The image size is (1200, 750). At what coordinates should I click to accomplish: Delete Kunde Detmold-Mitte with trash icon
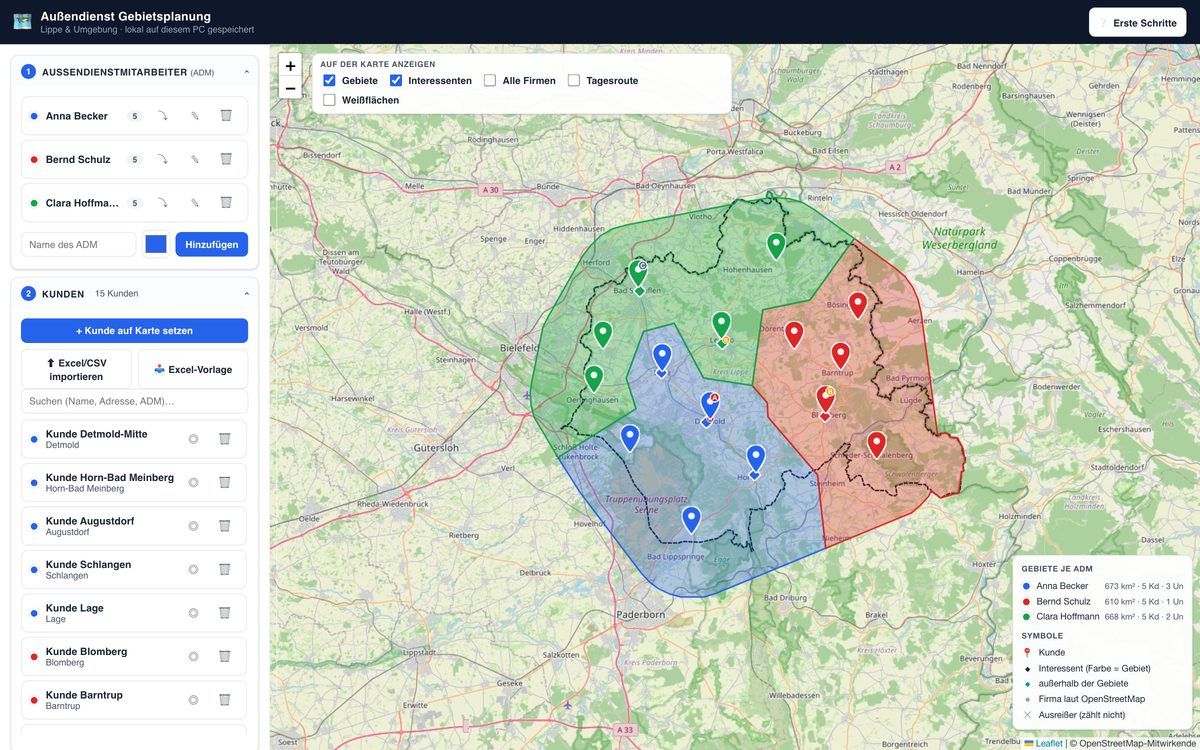point(225,439)
